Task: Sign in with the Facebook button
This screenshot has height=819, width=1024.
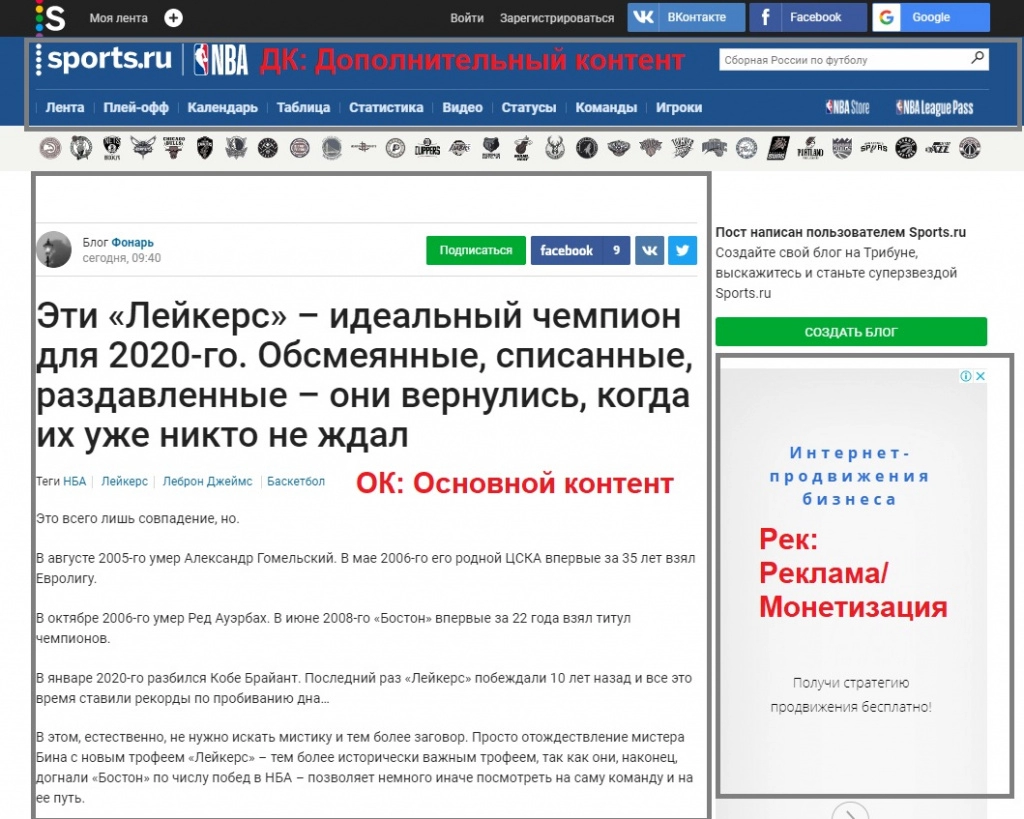Action: (808, 17)
